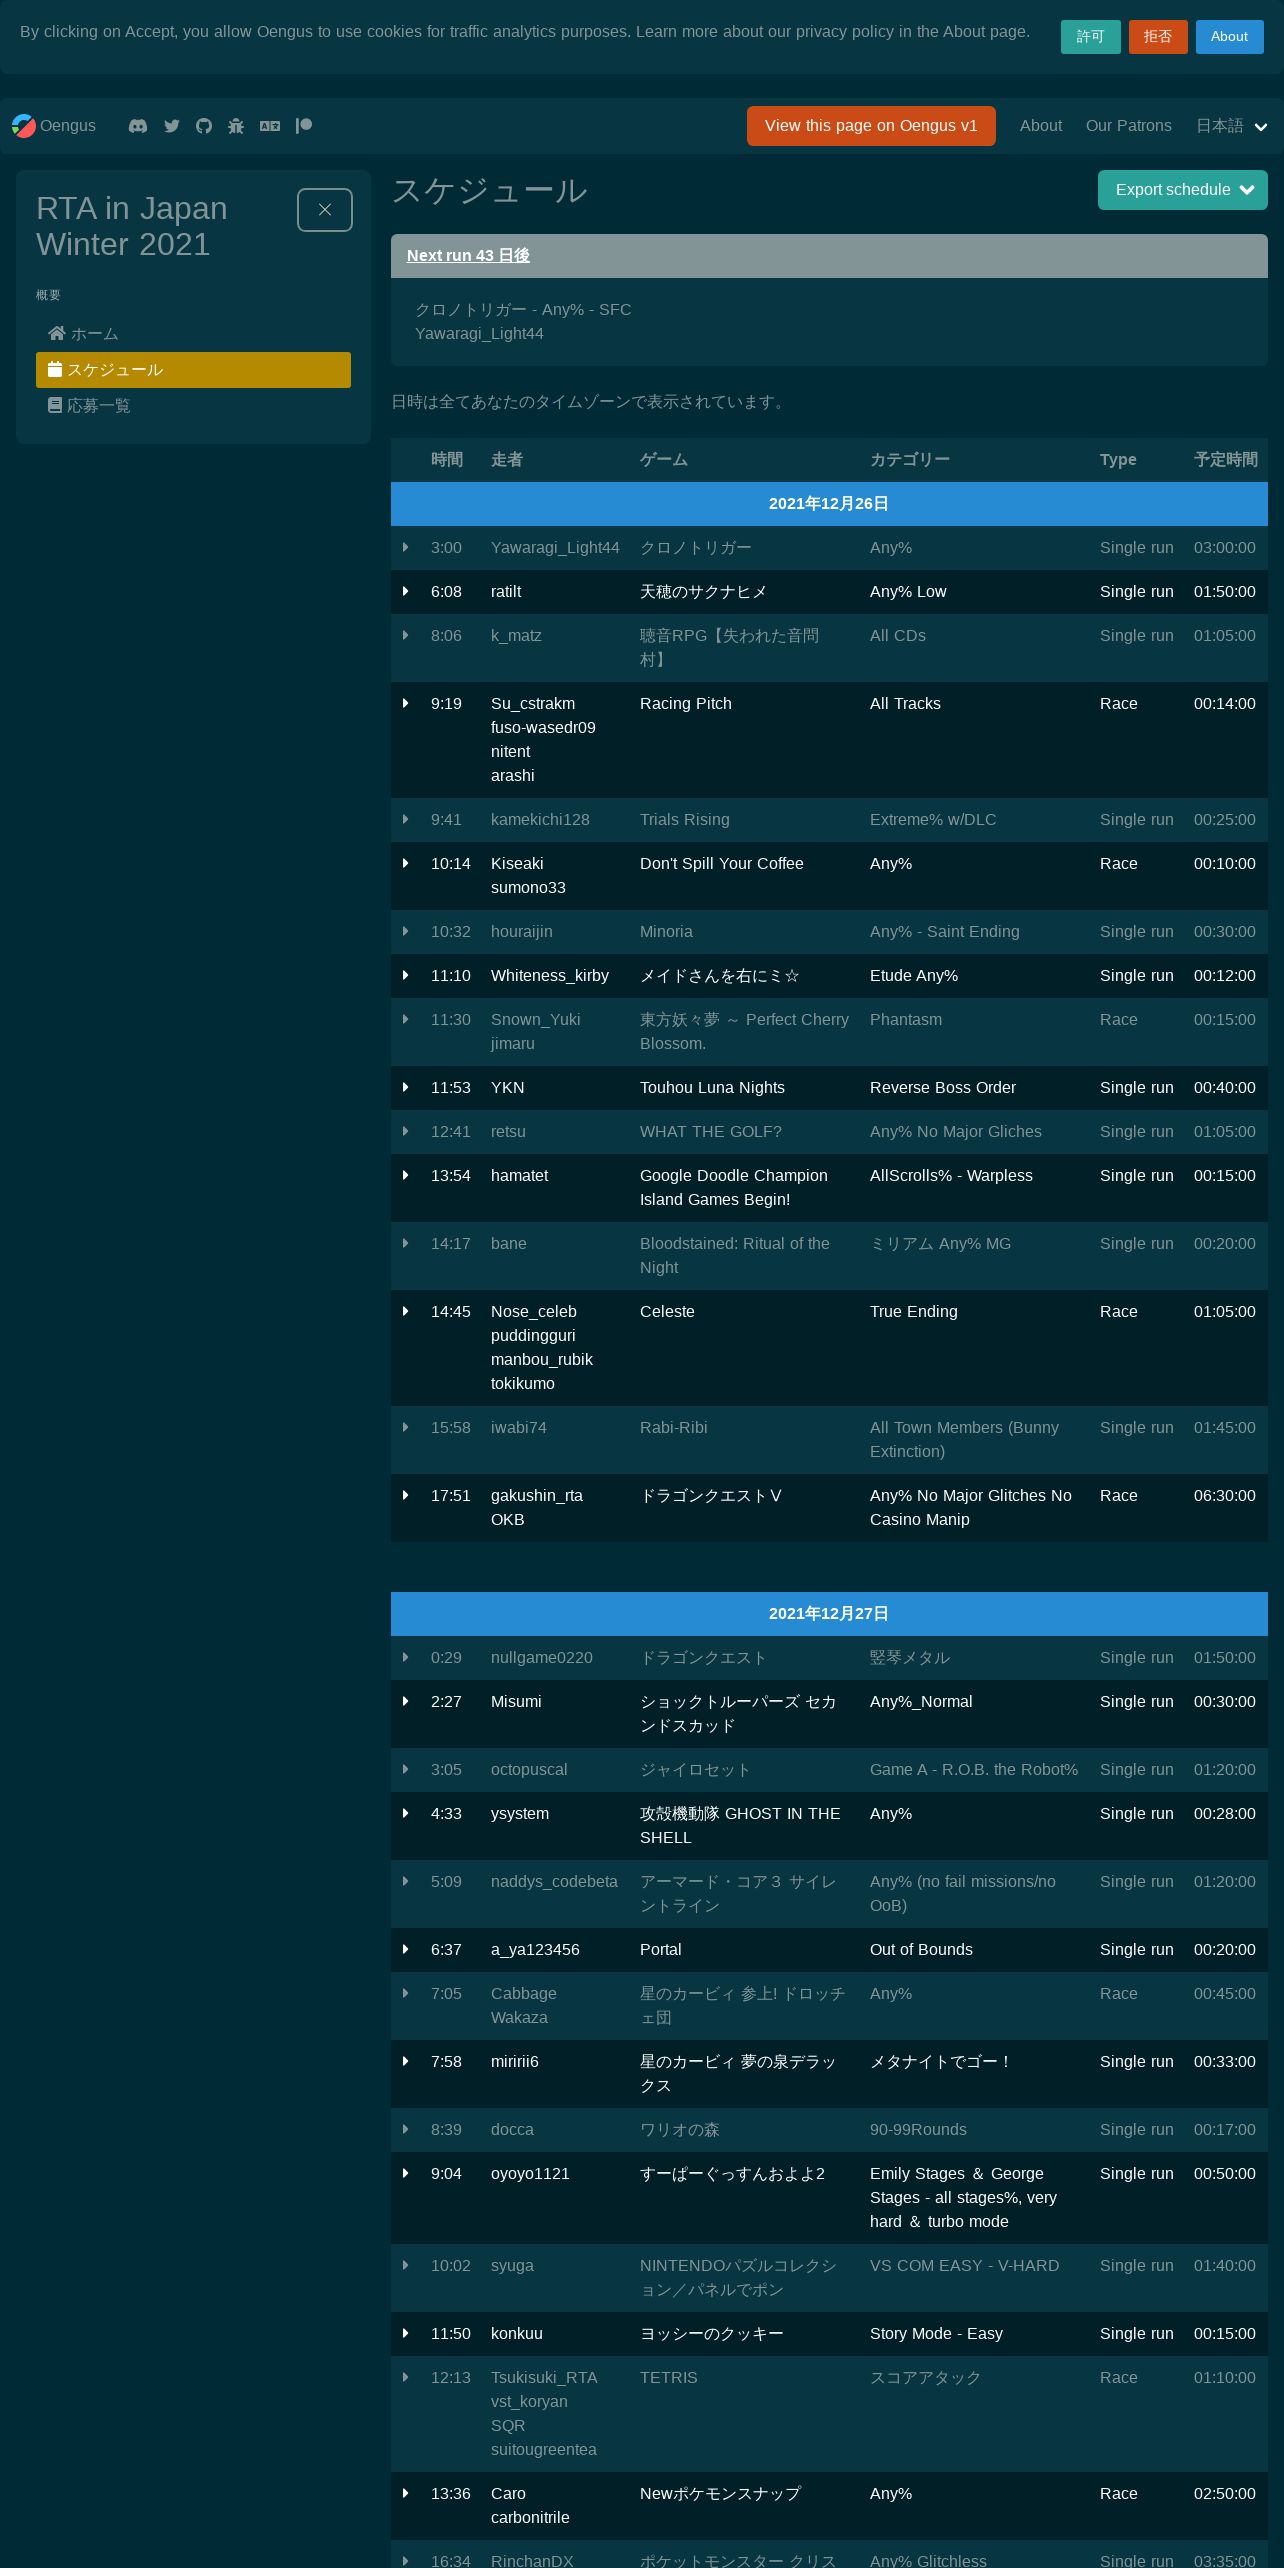Click the 2021年12月26日 date header
The height and width of the screenshot is (2568, 1284).
[829, 504]
